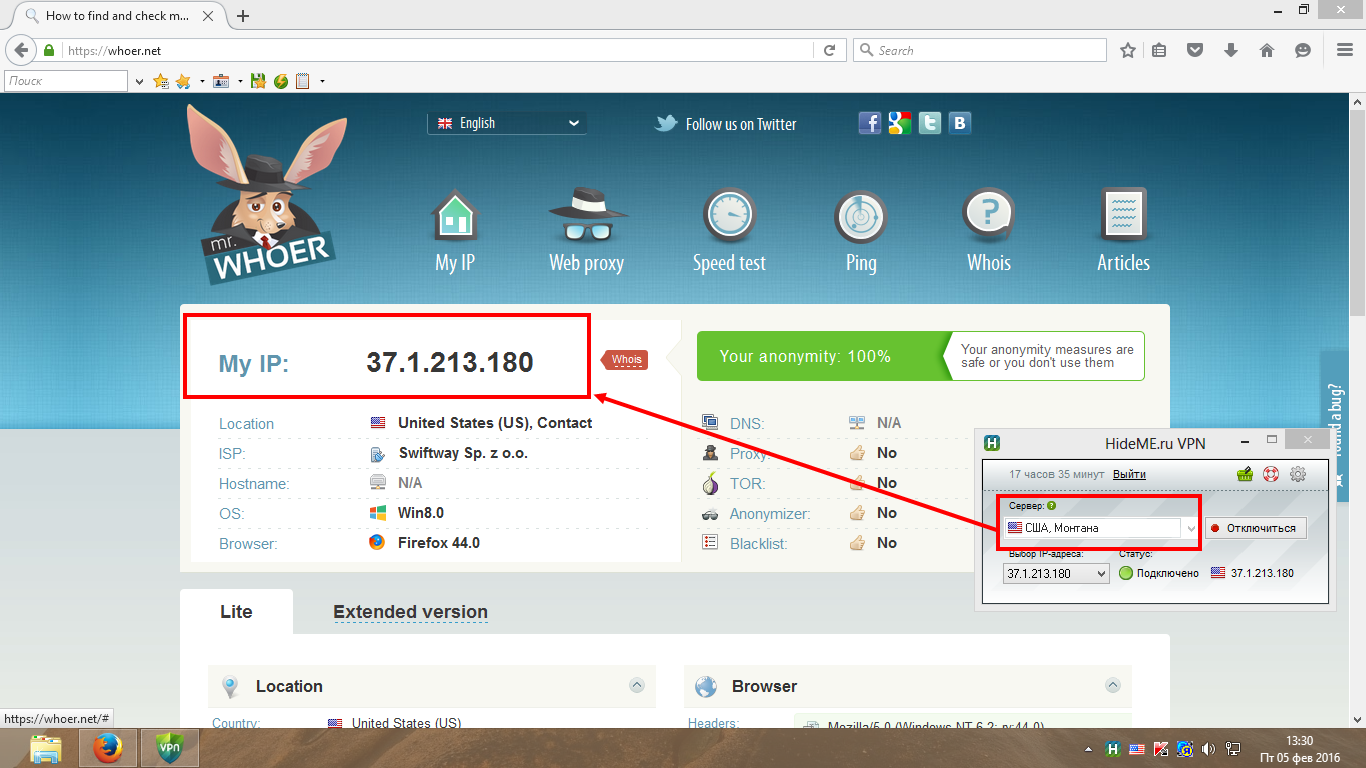The width and height of the screenshot is (1366, 768).
Task: Click the HideME H tray icon
Action: [1112, 748]
